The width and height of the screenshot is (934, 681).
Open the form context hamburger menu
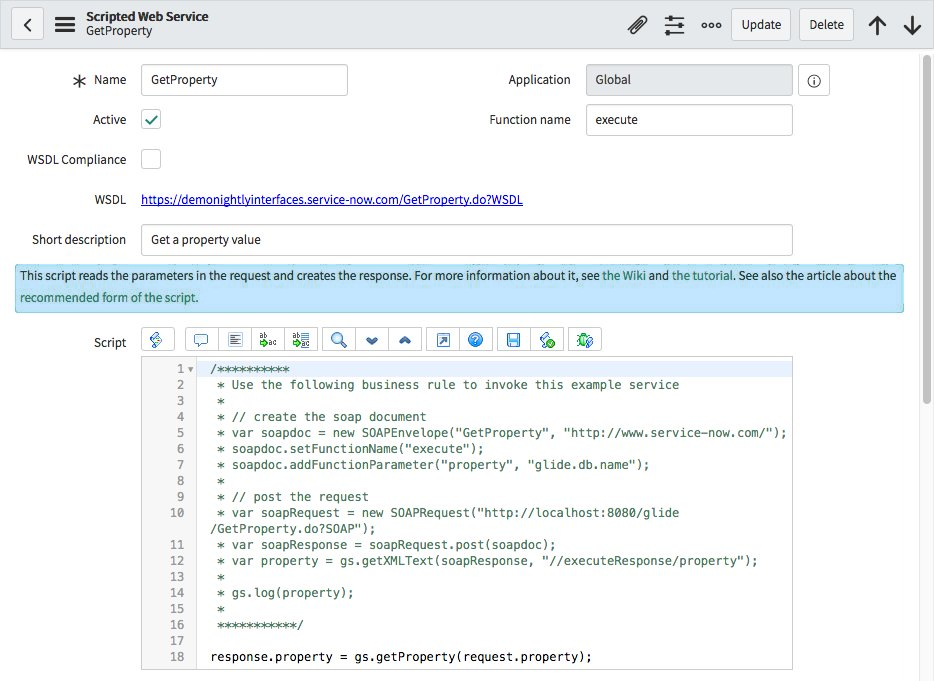[65, 24]
